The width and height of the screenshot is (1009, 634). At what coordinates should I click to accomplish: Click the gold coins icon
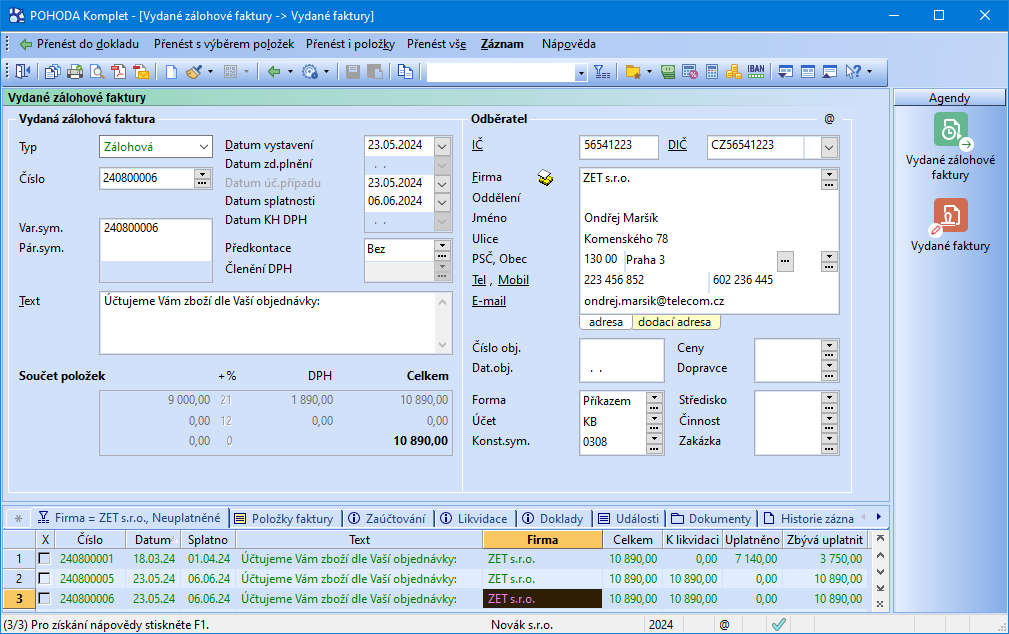click(x=734, y=71)
